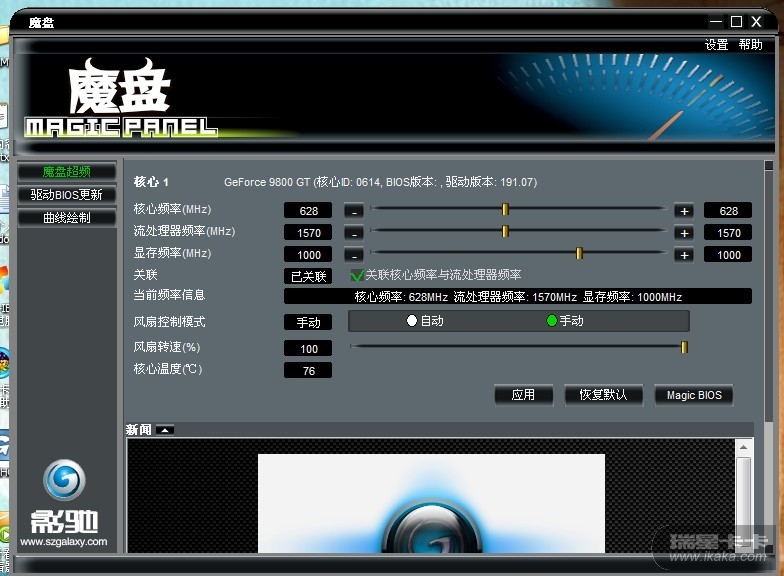784x576 pixels.
Task: Click the 应用 button
Action: point(524,395)
